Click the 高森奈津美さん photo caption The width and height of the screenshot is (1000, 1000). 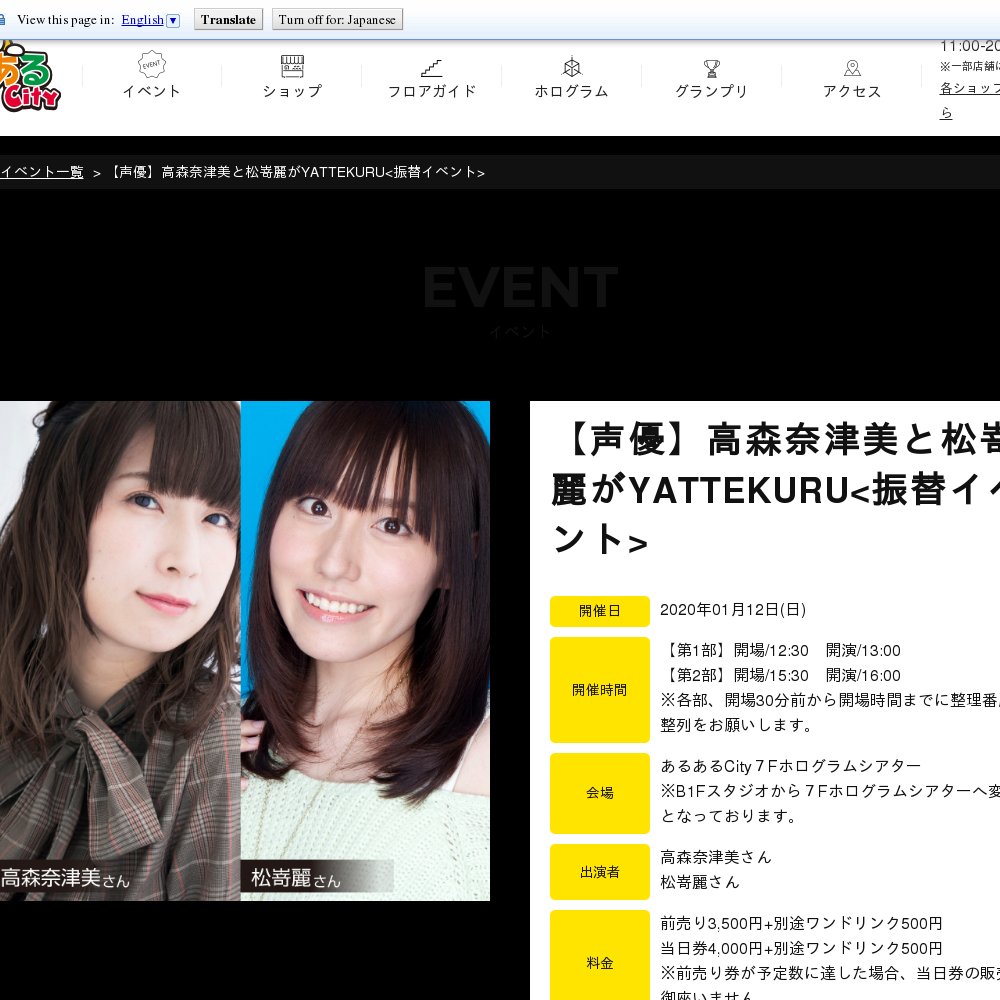[65, 878]
